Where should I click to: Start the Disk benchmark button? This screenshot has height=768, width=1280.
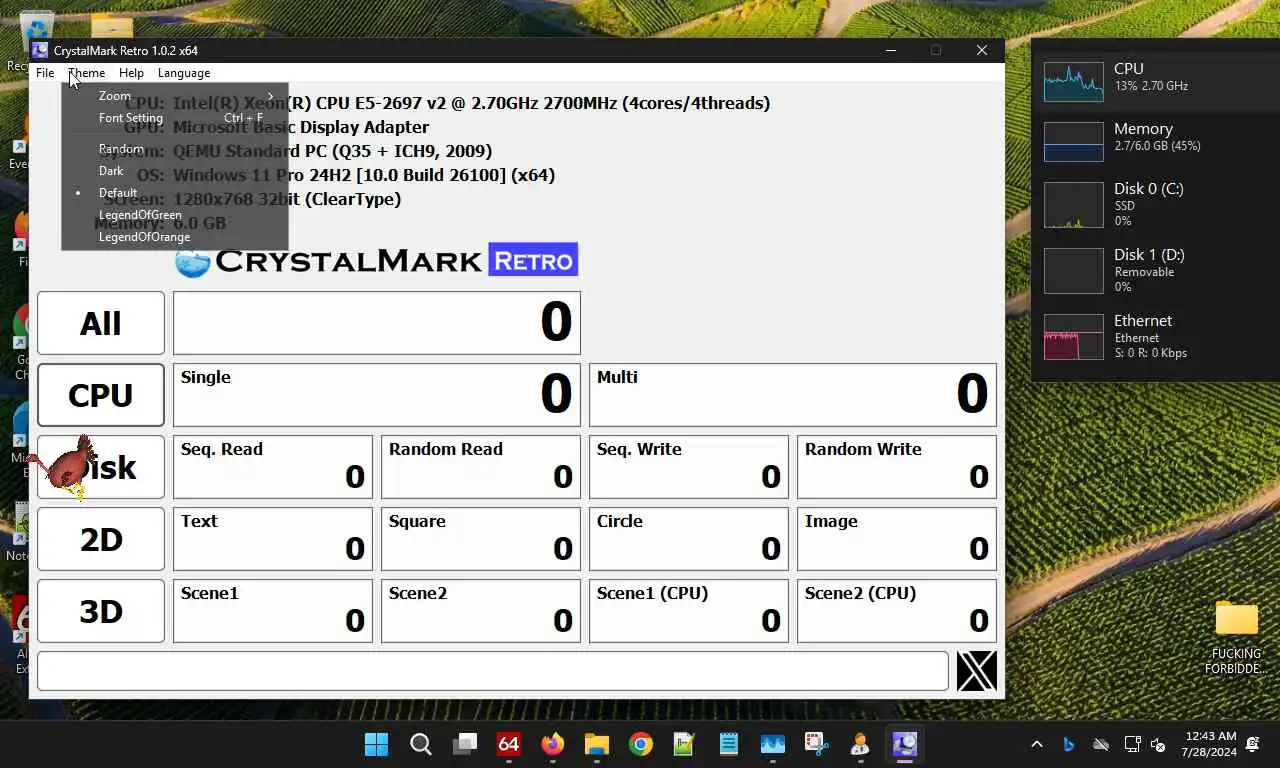[x=101, y=467]
